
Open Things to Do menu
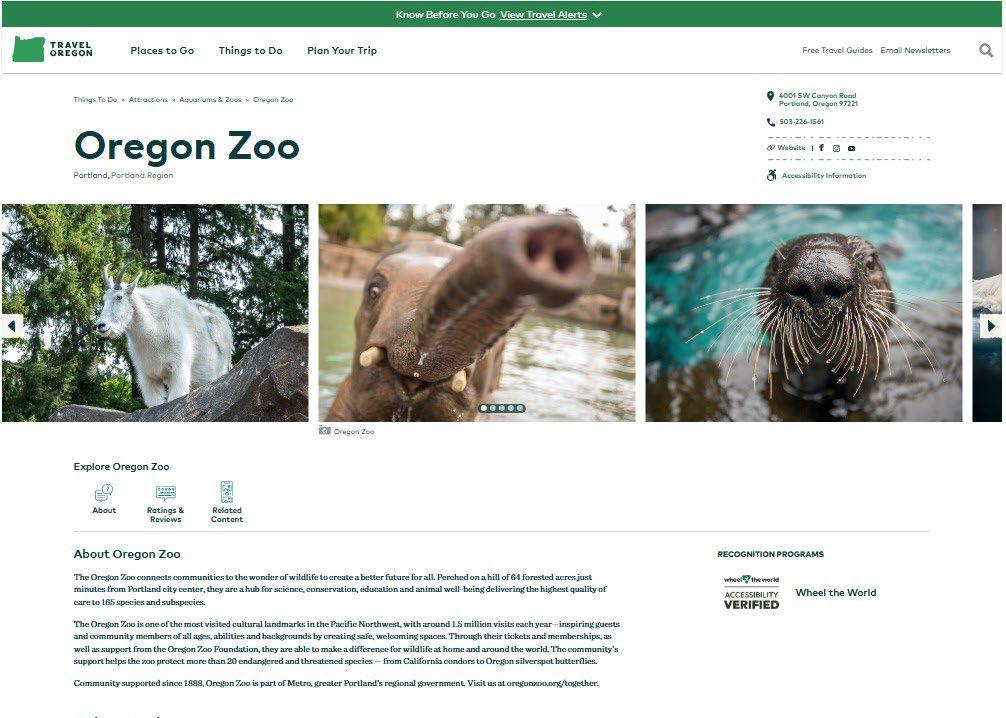click(x=250, y=50)
